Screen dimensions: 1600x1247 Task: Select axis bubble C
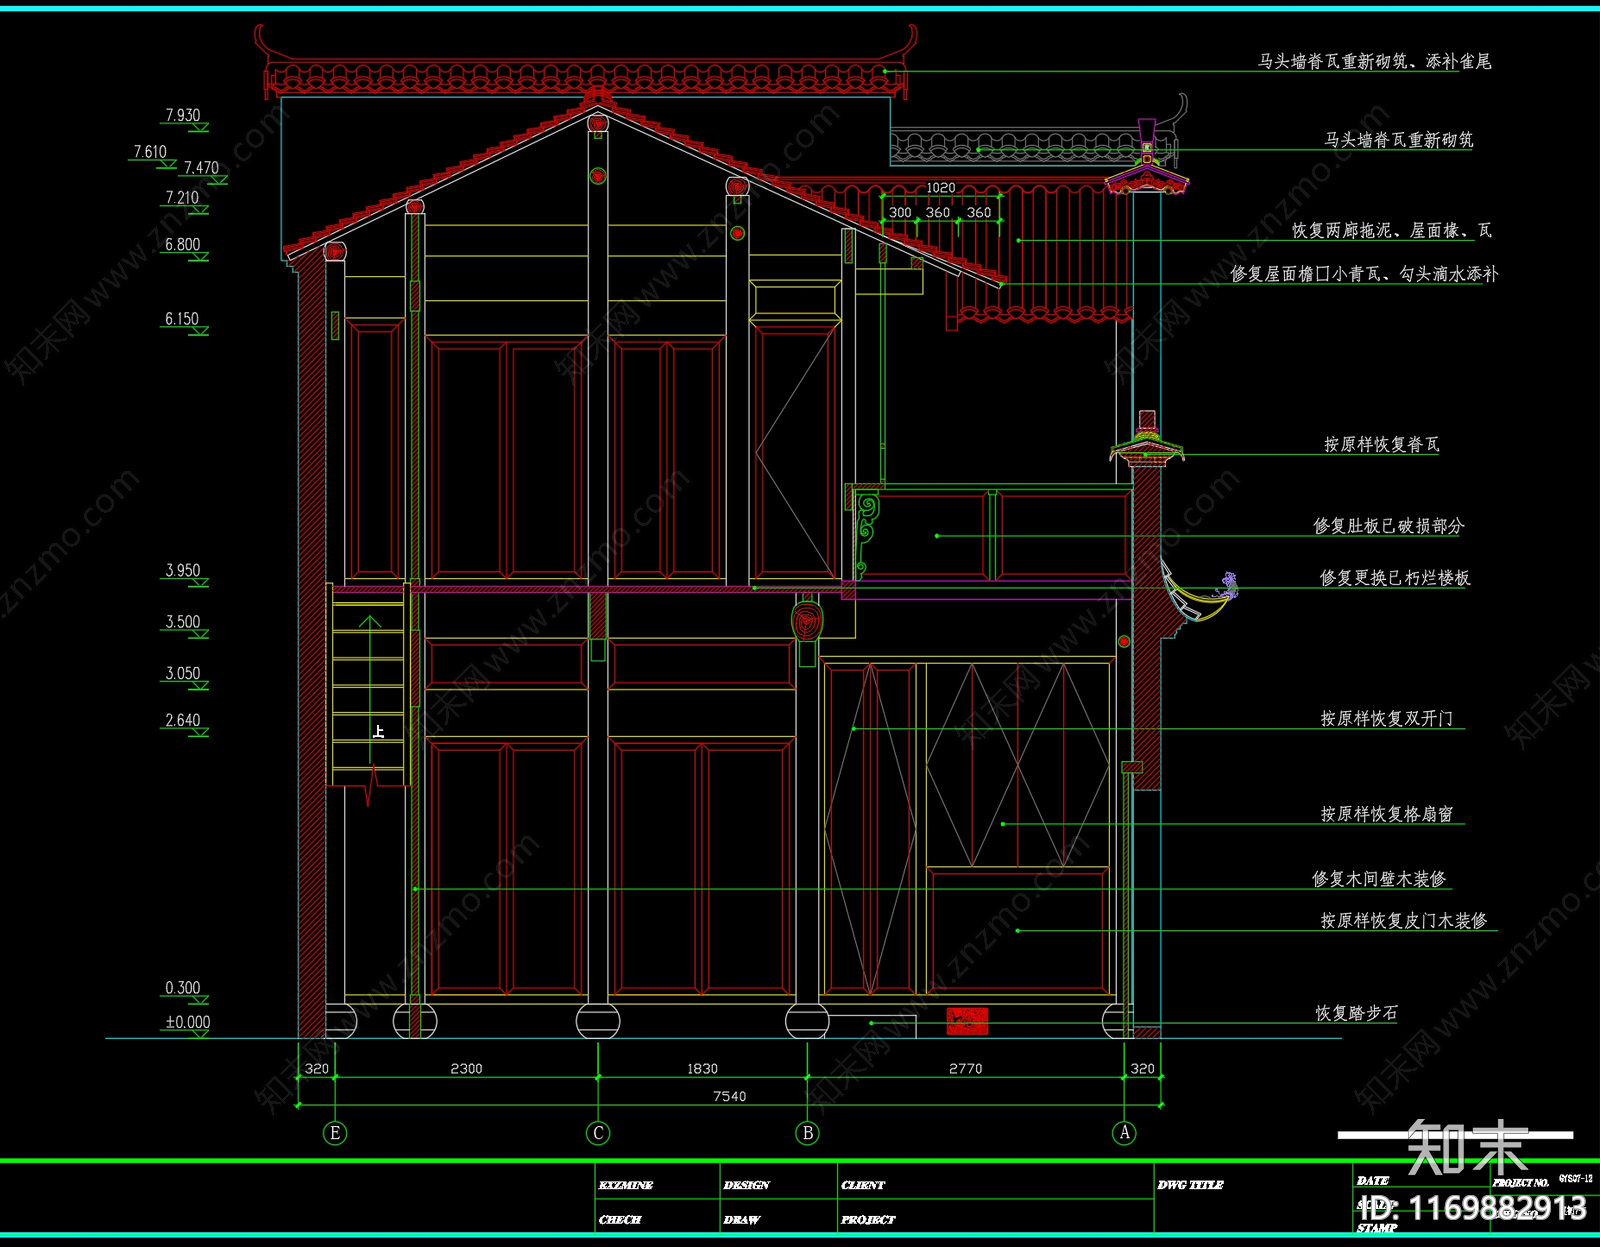click(598, 1133)
